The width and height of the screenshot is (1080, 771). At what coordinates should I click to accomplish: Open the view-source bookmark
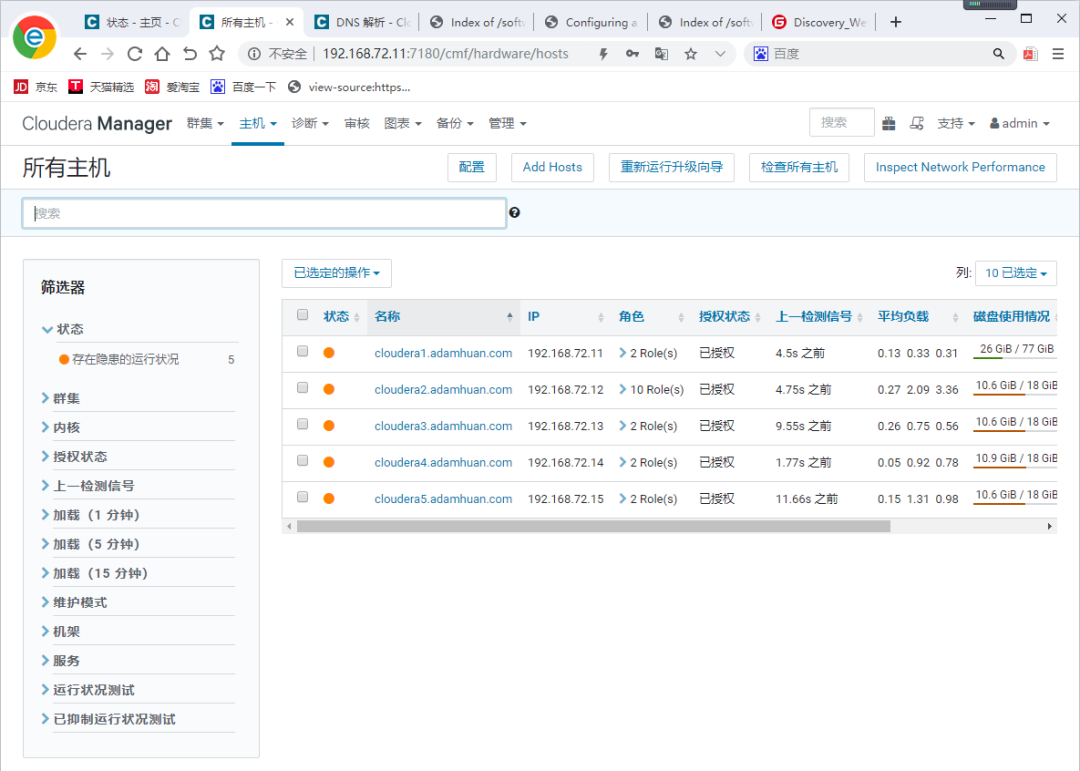point(349,87)
